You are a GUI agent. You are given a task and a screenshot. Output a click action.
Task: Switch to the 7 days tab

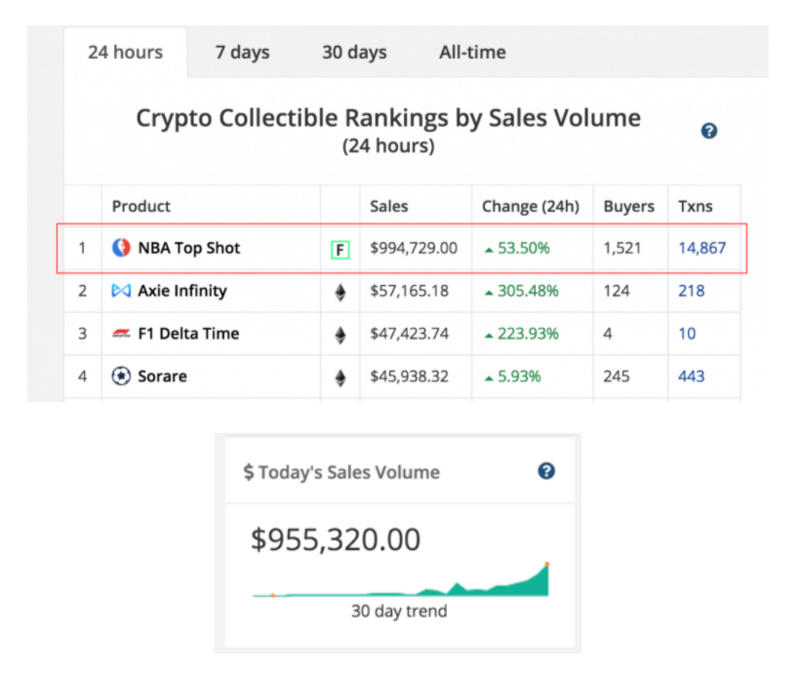click(x=242, y=52)
